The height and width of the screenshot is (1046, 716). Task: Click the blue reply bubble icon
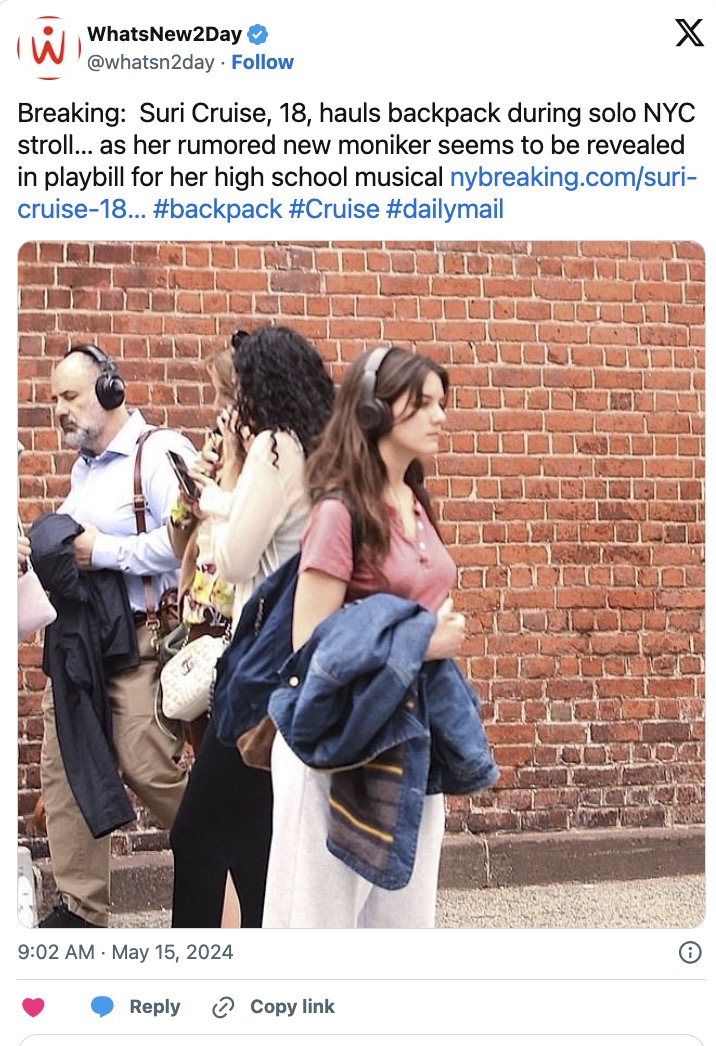(102, 1006)
